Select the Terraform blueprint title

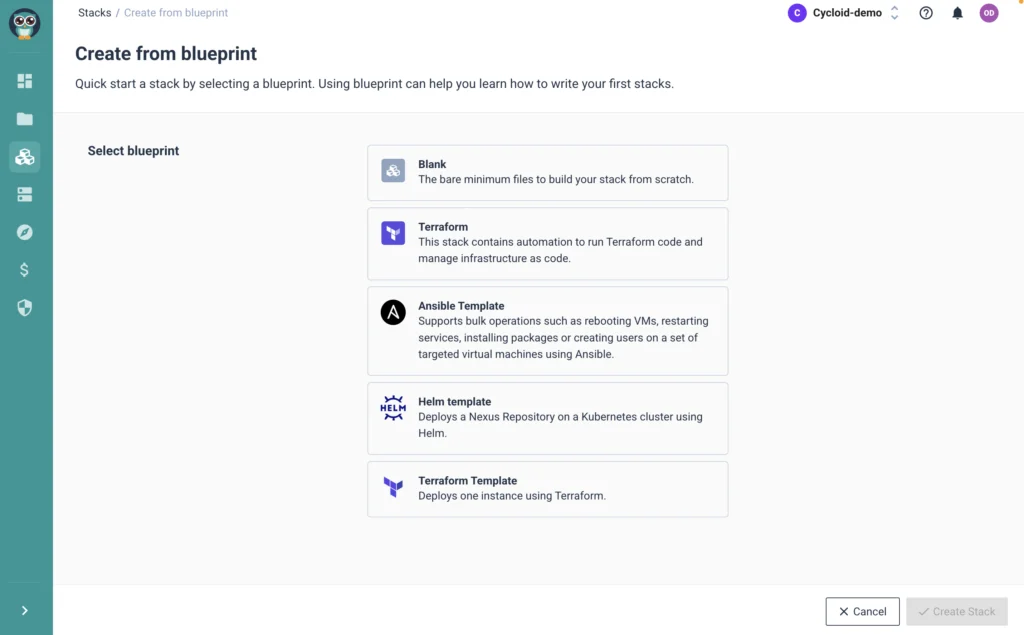(x=443, y=227)
